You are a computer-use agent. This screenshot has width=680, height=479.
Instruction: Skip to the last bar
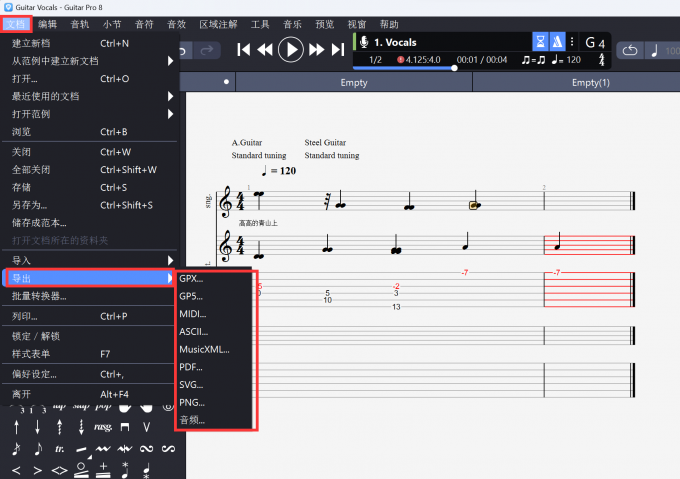click(339, 49)
